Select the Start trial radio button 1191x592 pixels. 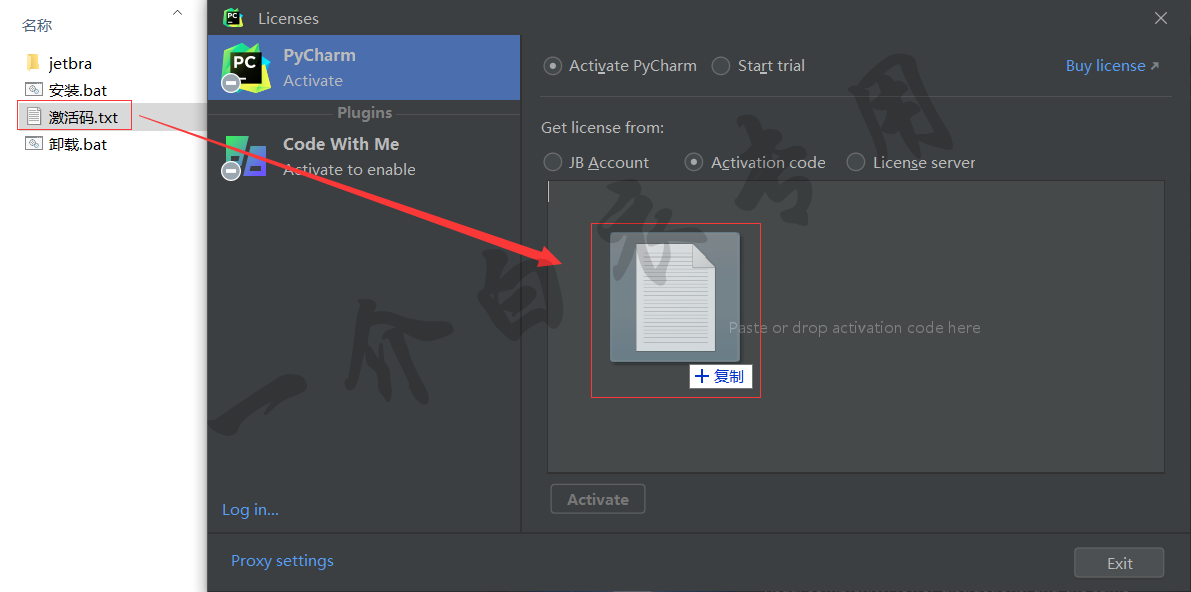[x=721, y=66]
